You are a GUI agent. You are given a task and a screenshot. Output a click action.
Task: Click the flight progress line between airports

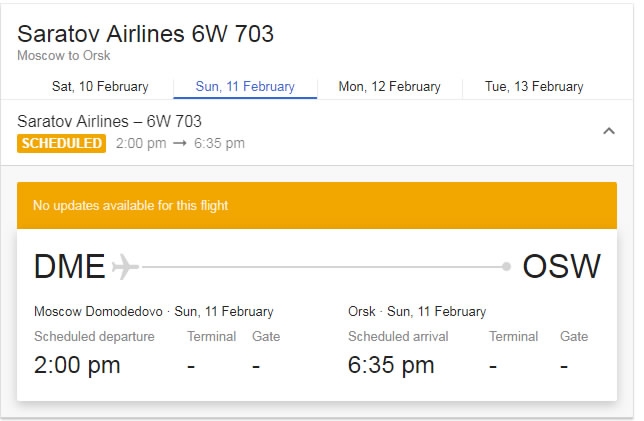(x=320, y=267)
